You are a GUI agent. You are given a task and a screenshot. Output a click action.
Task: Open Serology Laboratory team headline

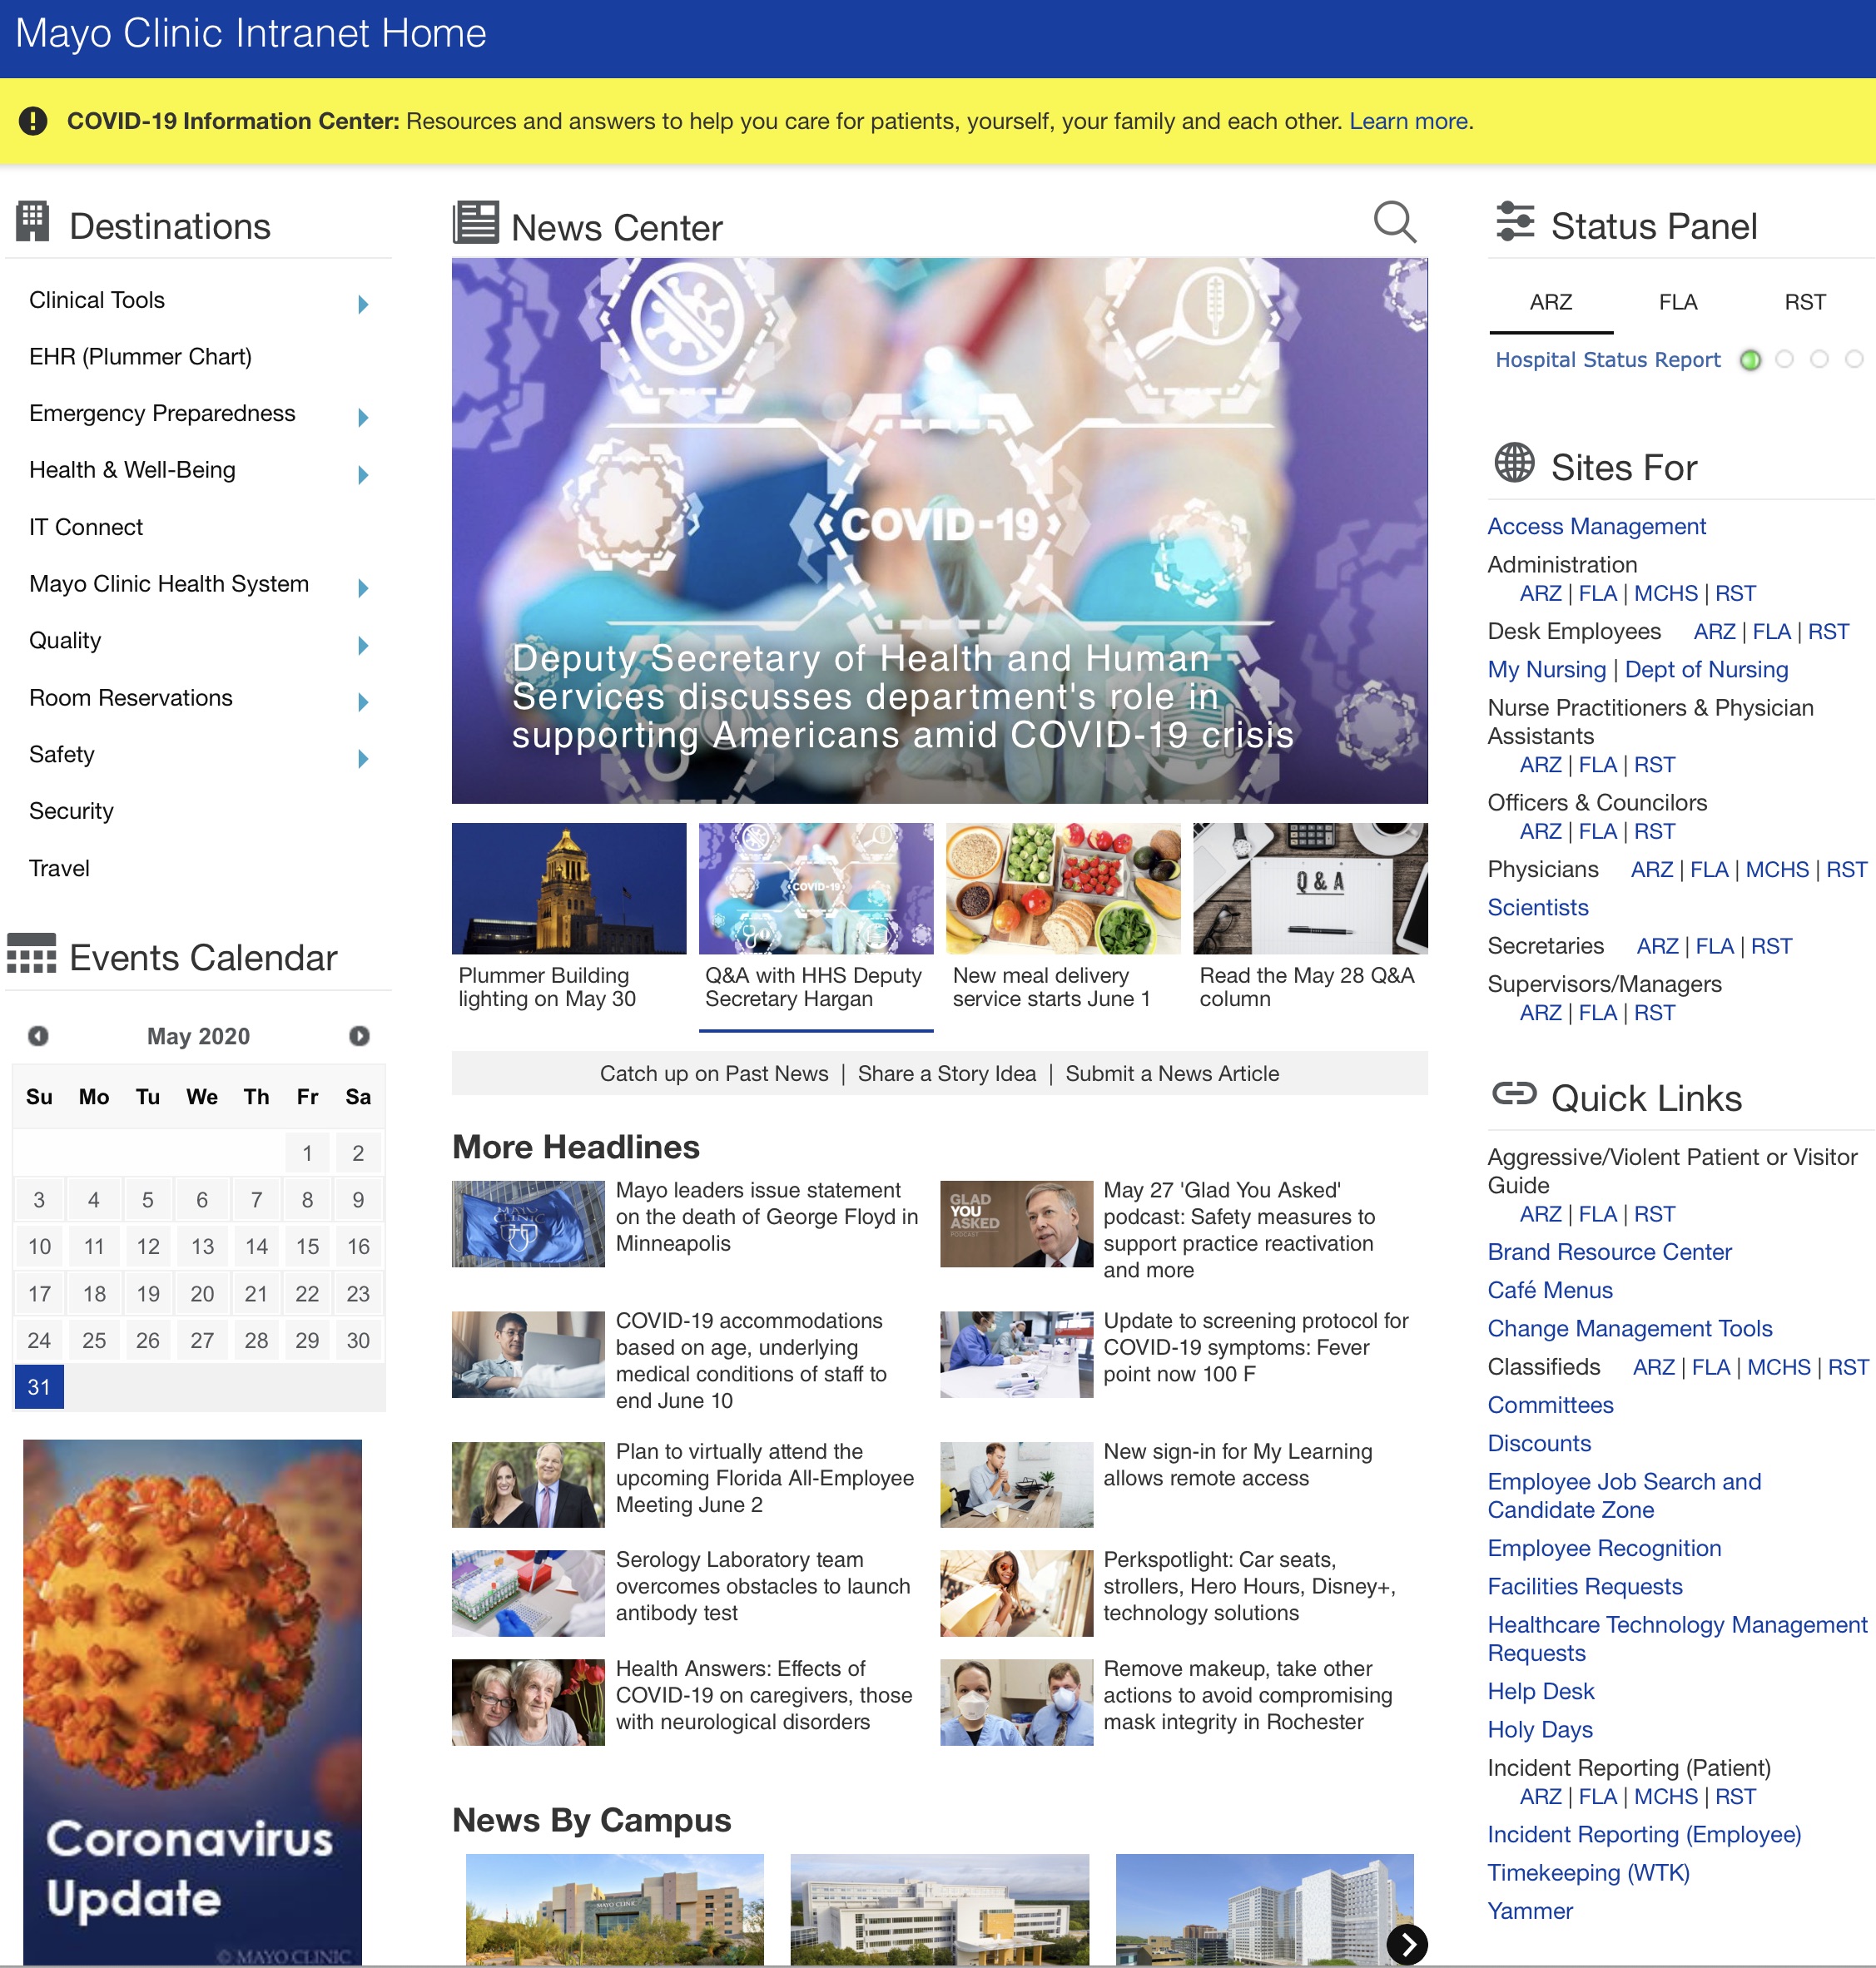point(763,1586)
